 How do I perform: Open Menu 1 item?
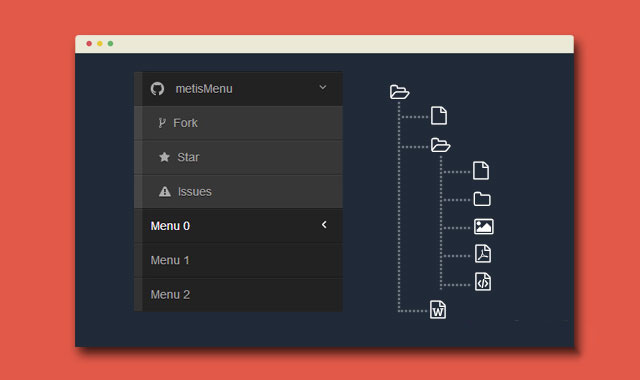click(x=238, y=260)
